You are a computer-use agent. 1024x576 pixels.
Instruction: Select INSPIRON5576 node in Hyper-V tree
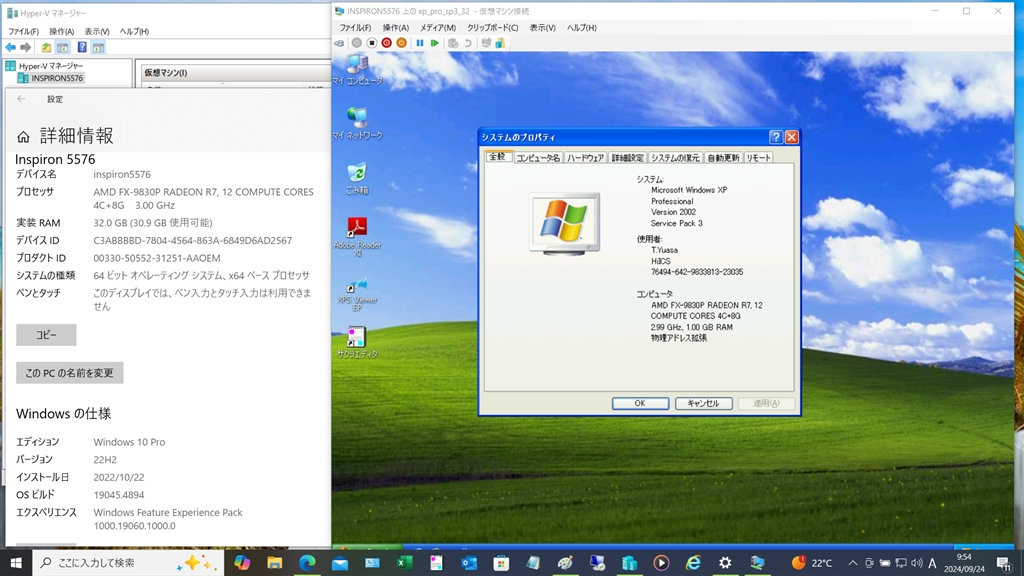point(56,78)
